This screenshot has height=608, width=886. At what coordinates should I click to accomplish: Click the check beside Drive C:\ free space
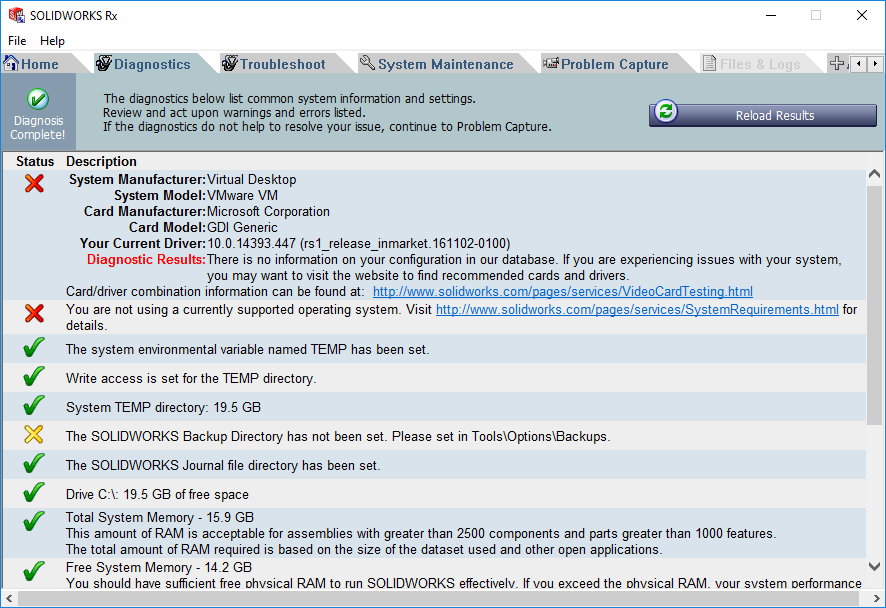coord(34,492)
